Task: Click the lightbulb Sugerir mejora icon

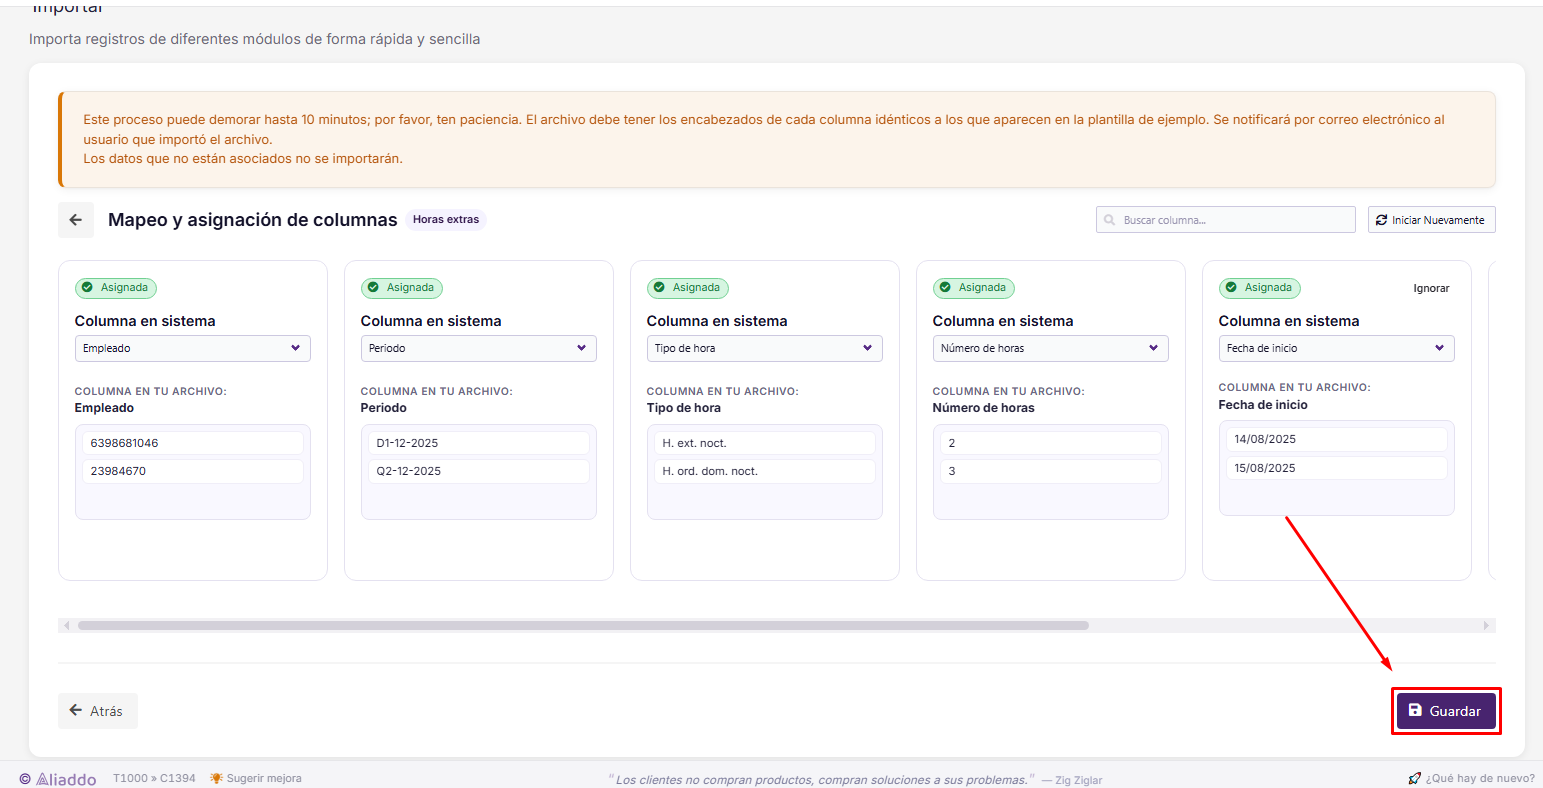Action: (x=216, y=778)
